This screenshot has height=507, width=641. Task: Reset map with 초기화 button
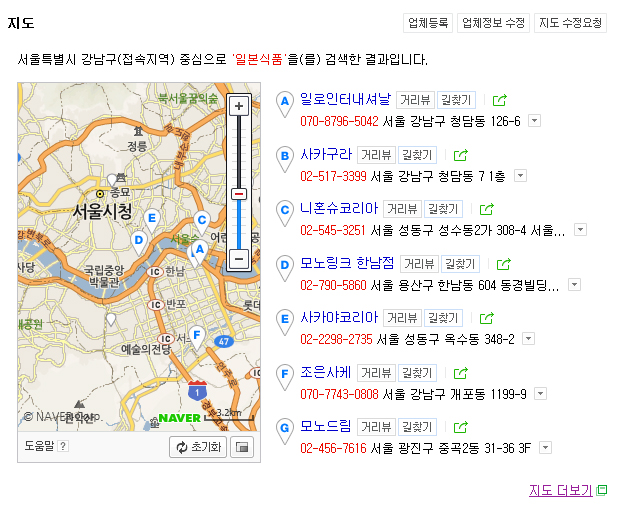(198, 447)
